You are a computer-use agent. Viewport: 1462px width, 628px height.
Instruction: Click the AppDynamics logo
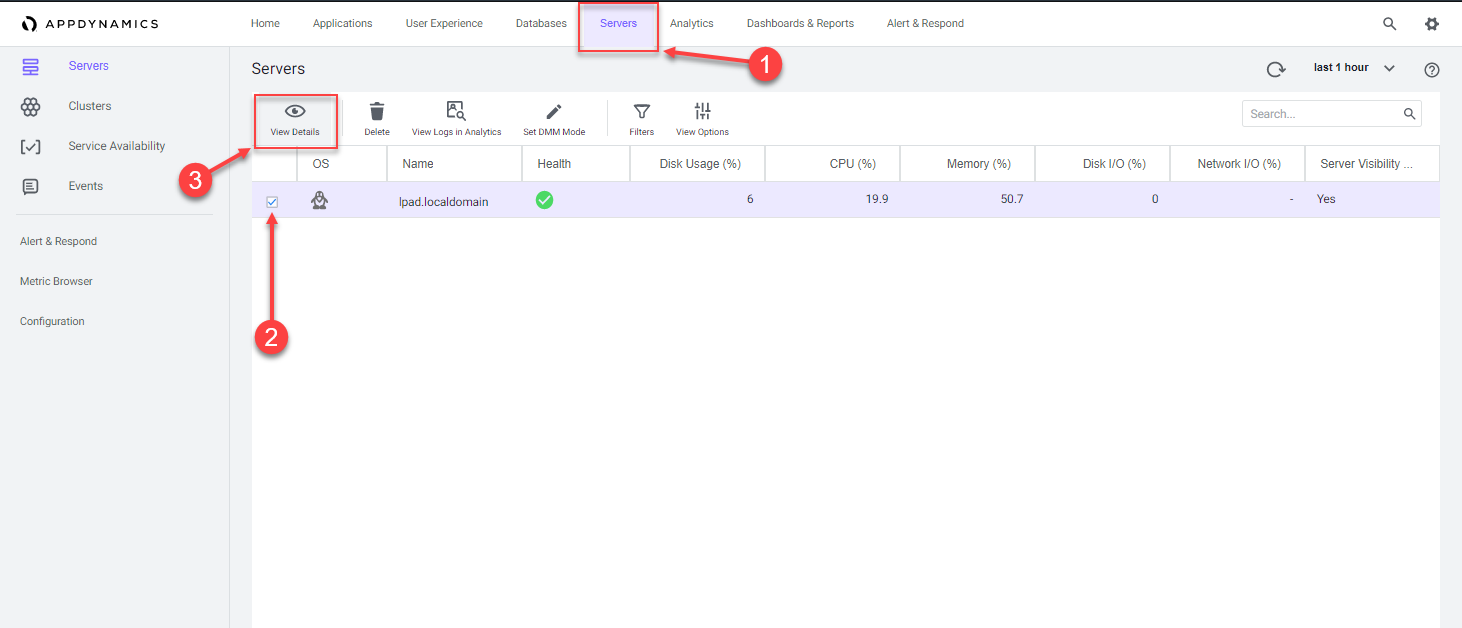coord(90,24)
